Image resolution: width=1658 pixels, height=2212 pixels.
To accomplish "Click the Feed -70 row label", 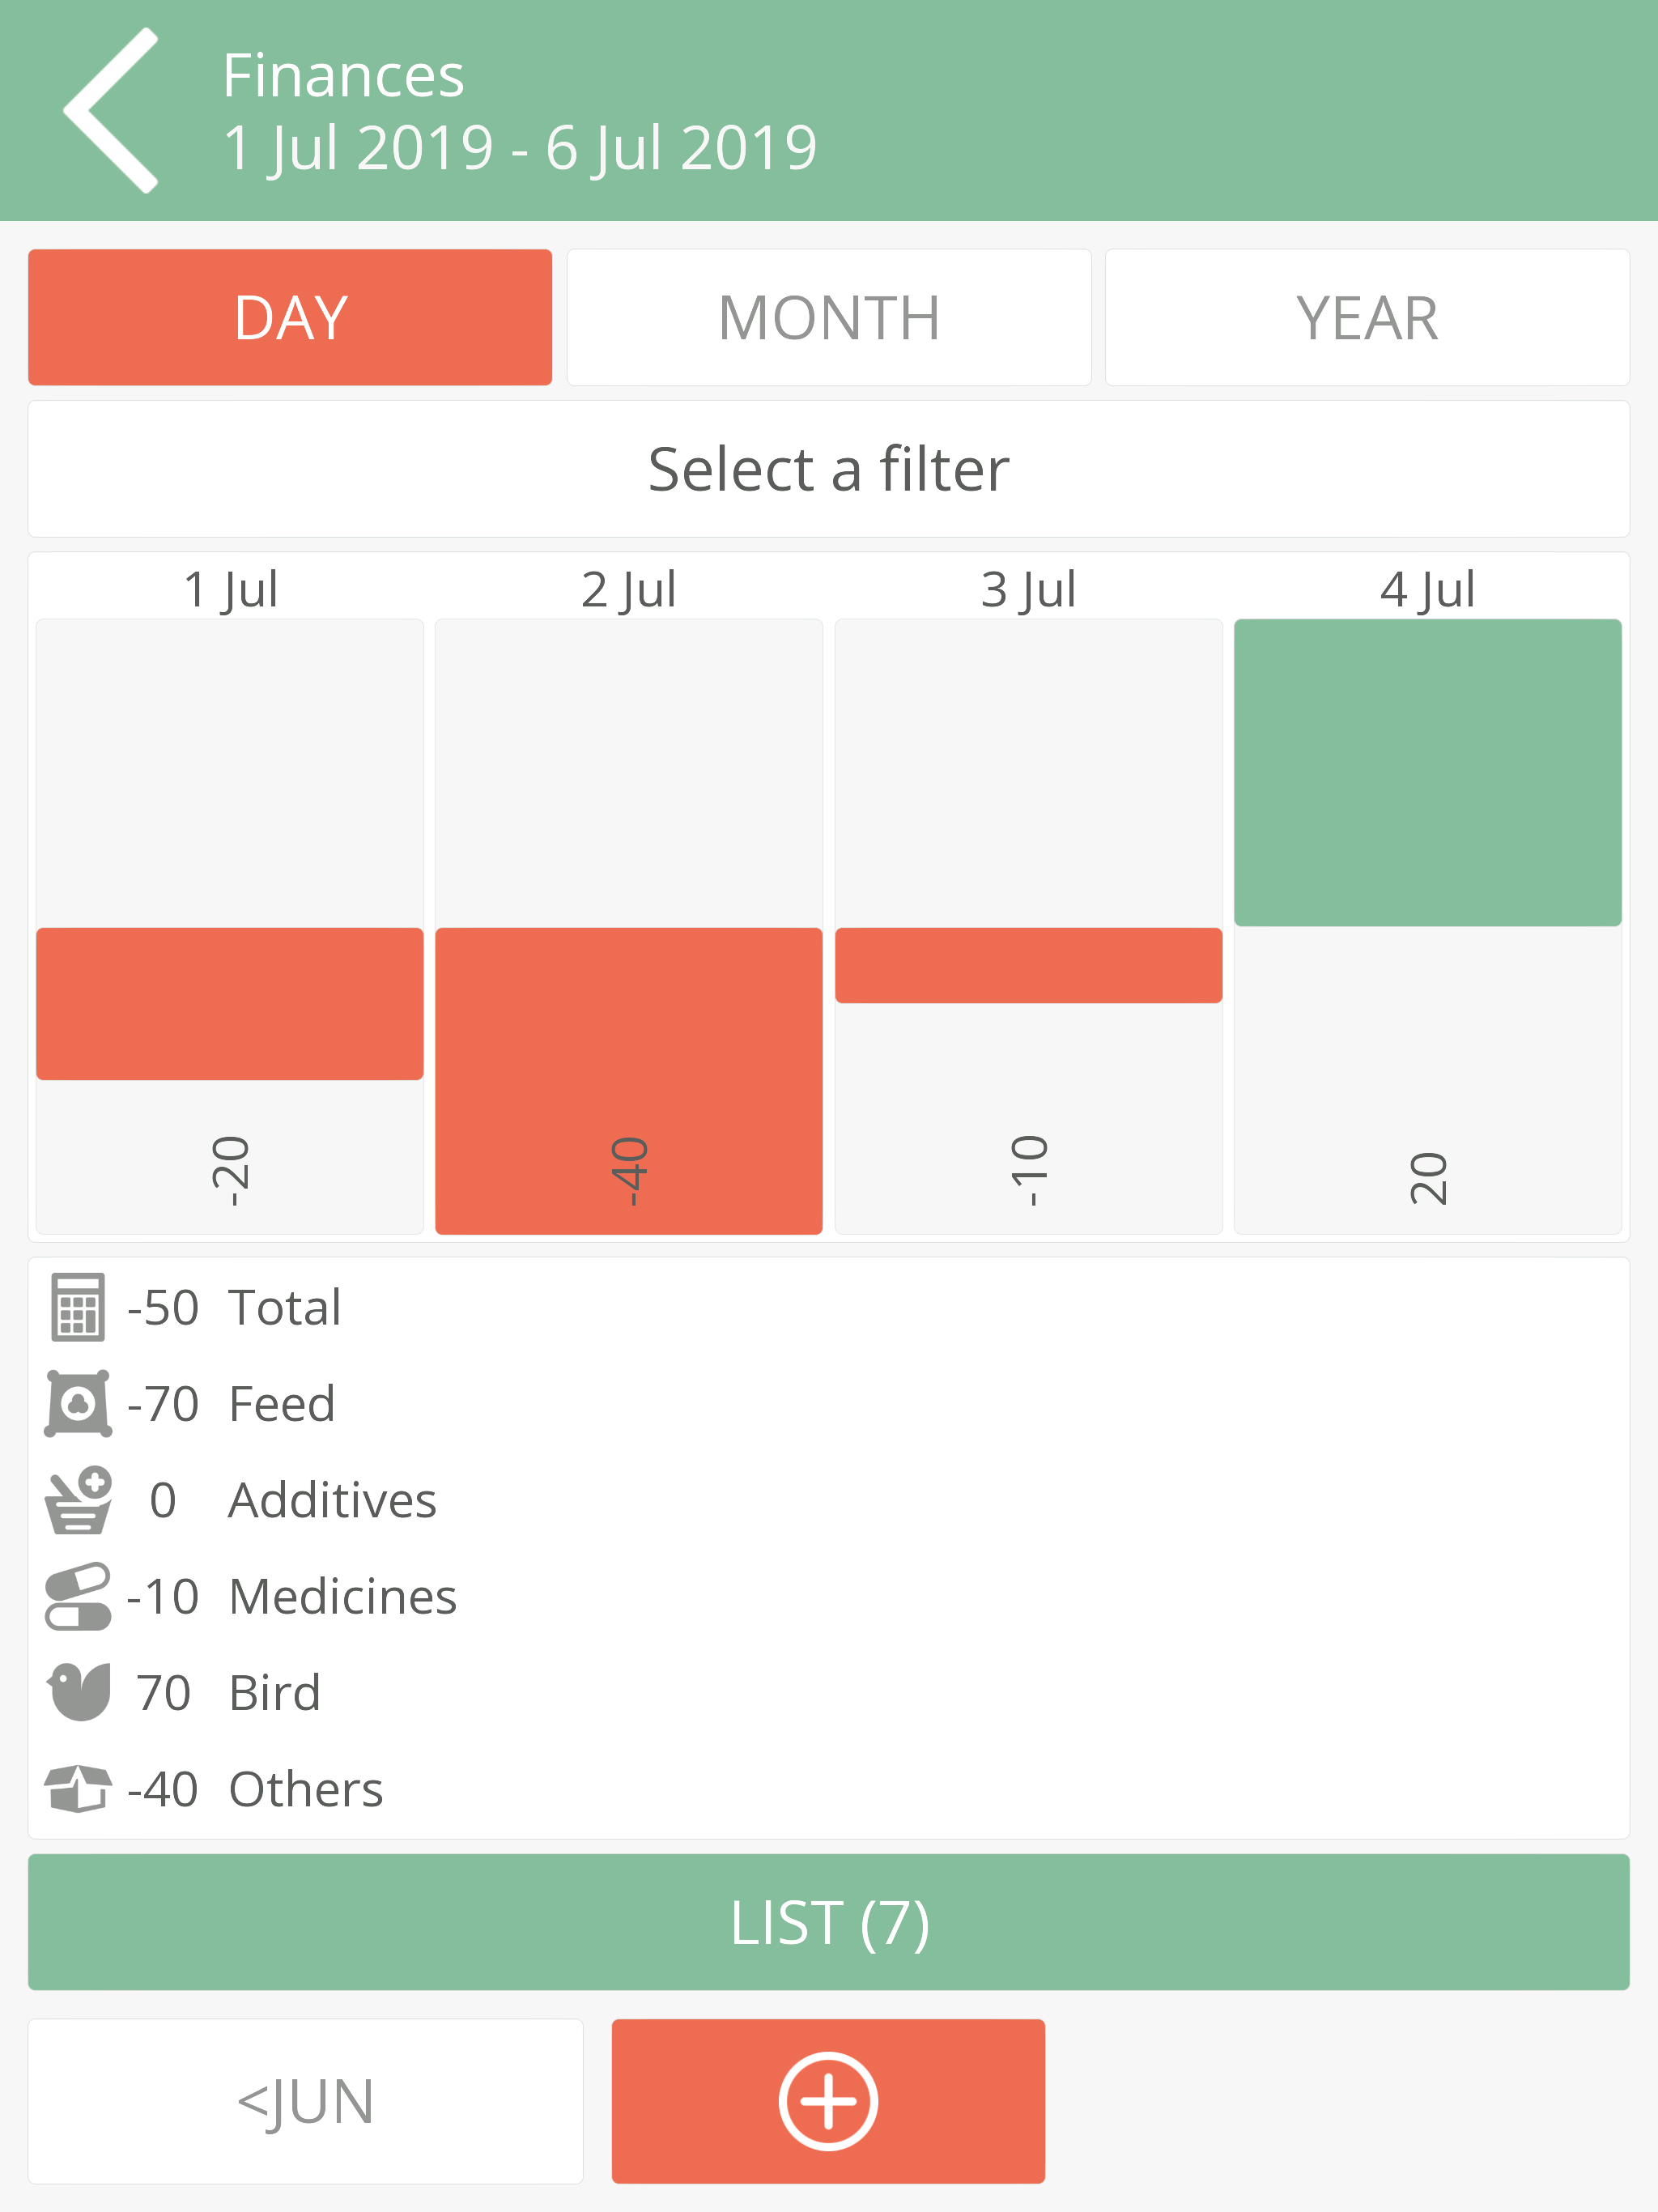I will click(x=231, y=1403).
